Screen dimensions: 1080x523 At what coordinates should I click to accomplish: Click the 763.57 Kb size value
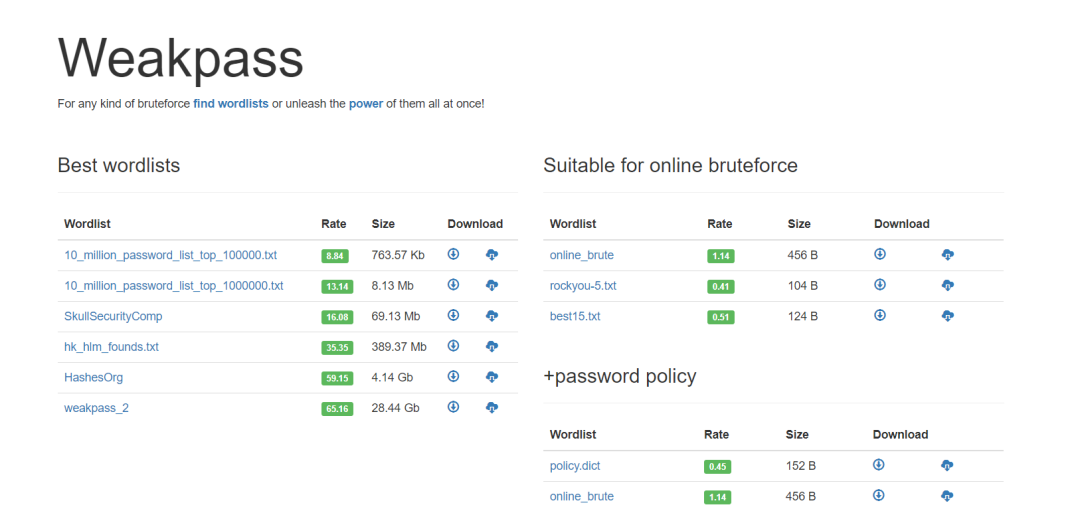398,255
